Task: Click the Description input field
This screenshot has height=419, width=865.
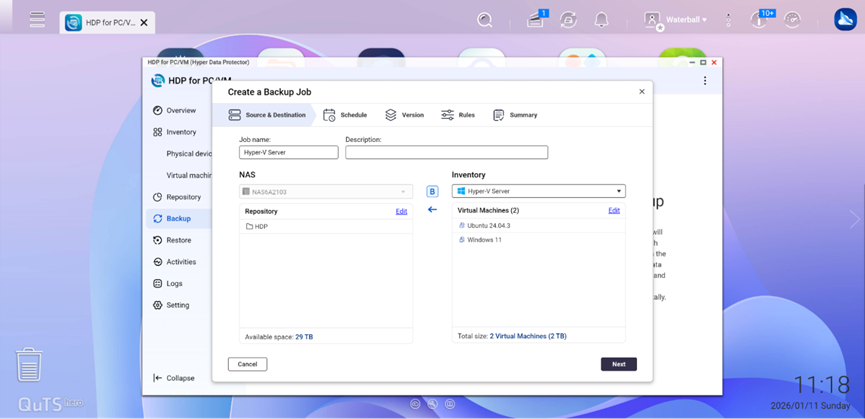Action: tap(446, 153)
